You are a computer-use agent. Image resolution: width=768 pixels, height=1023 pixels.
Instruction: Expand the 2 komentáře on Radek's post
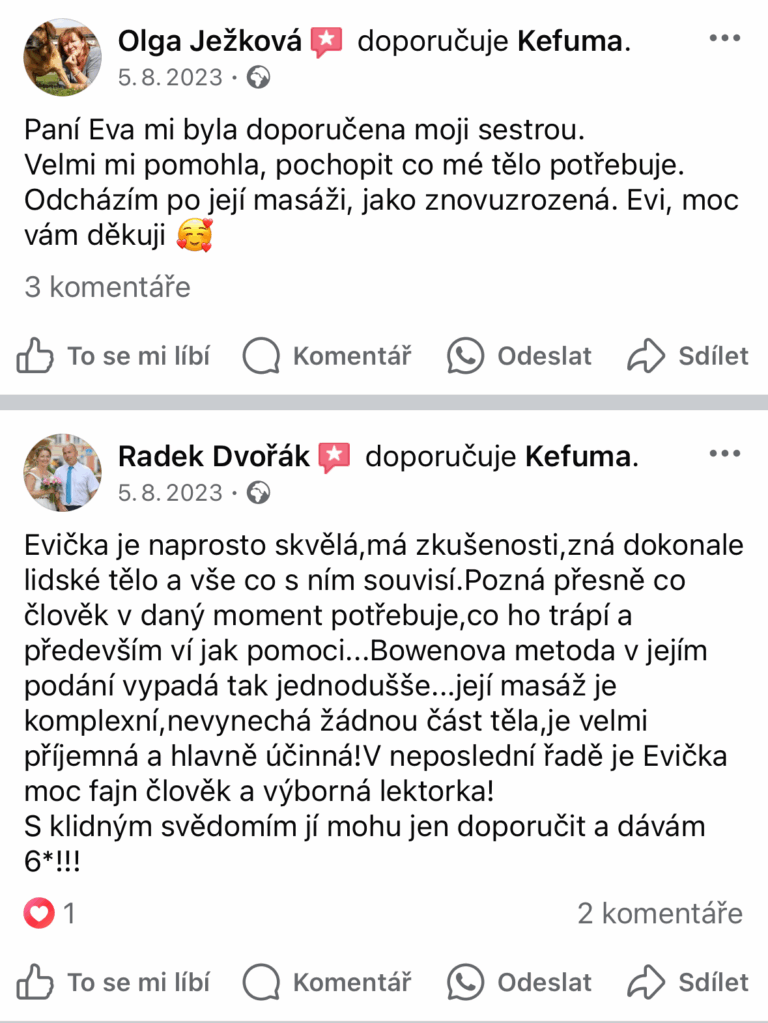click(x=660, y=913)
